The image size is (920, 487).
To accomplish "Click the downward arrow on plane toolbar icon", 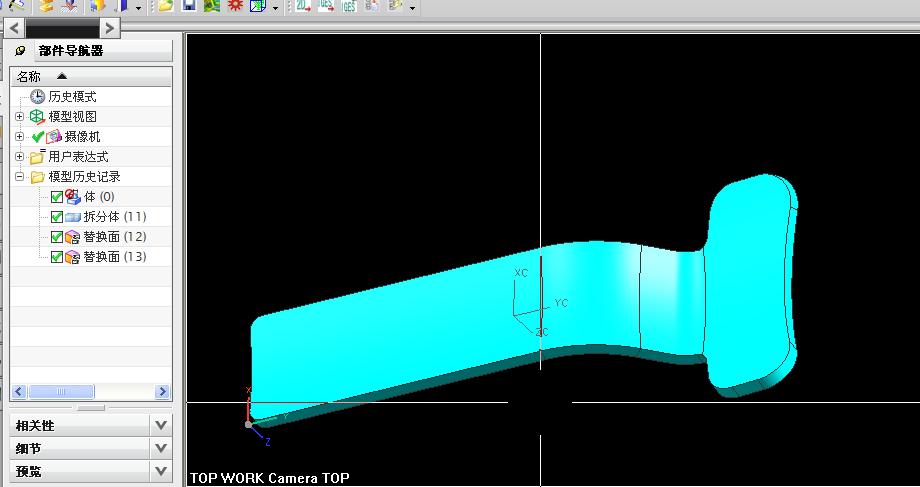I will coord(70,6).
